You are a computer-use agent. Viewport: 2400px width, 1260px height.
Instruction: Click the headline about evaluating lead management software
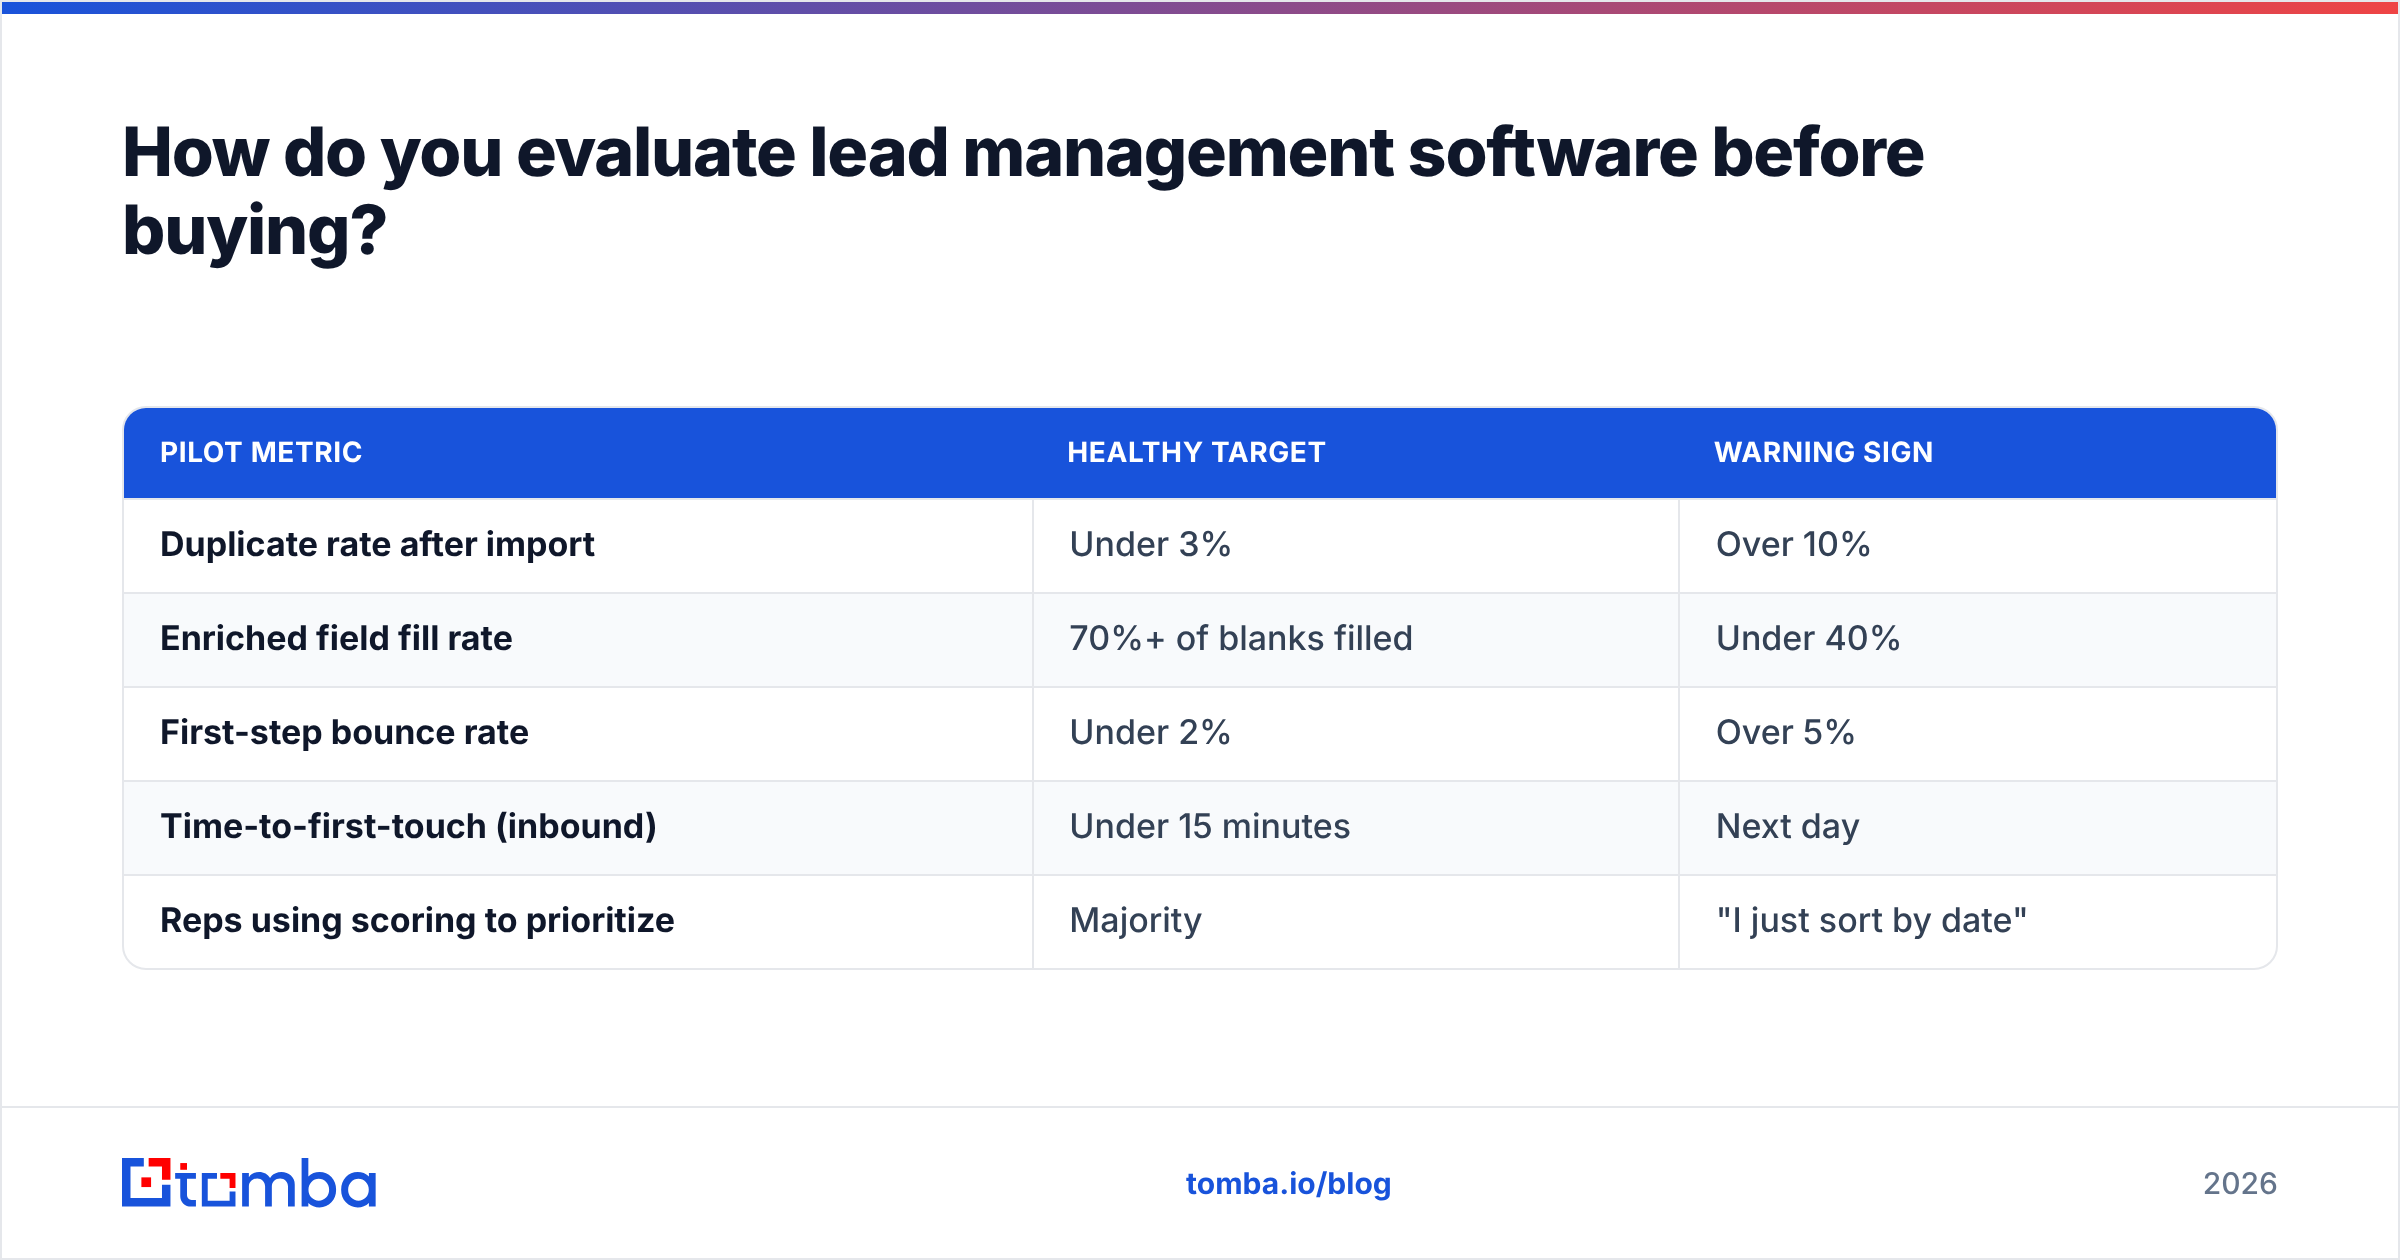1022,191
